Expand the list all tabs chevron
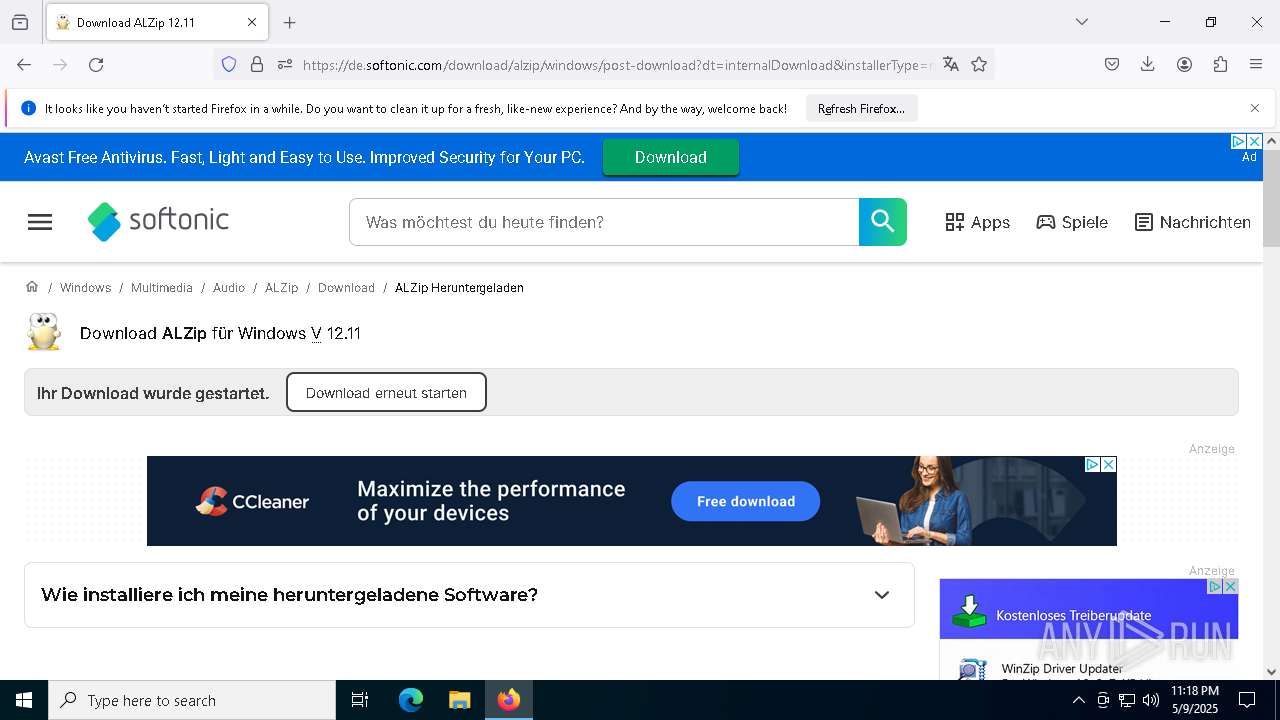This screenshot has height=720, width=1280. pos(1082,22)
